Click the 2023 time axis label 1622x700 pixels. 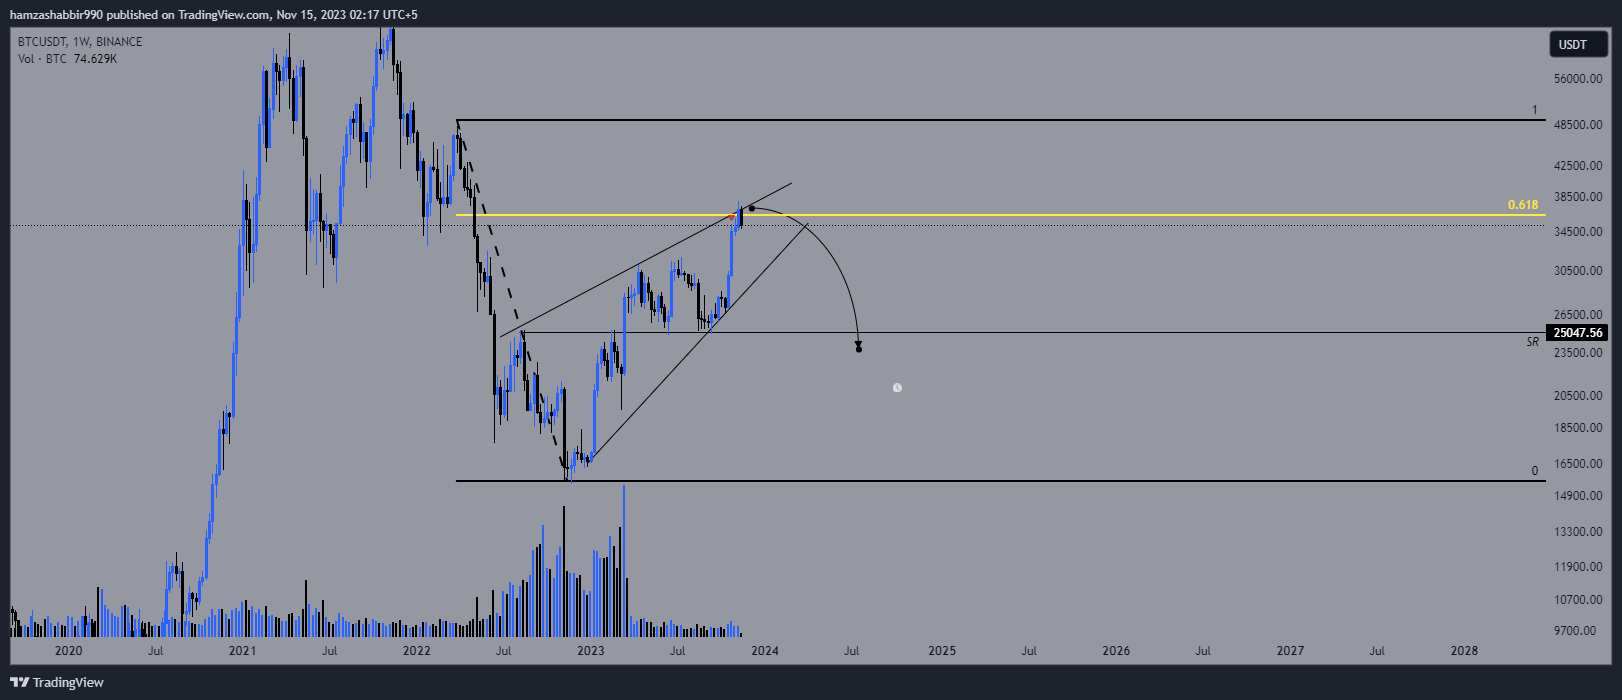click(591, 651)
